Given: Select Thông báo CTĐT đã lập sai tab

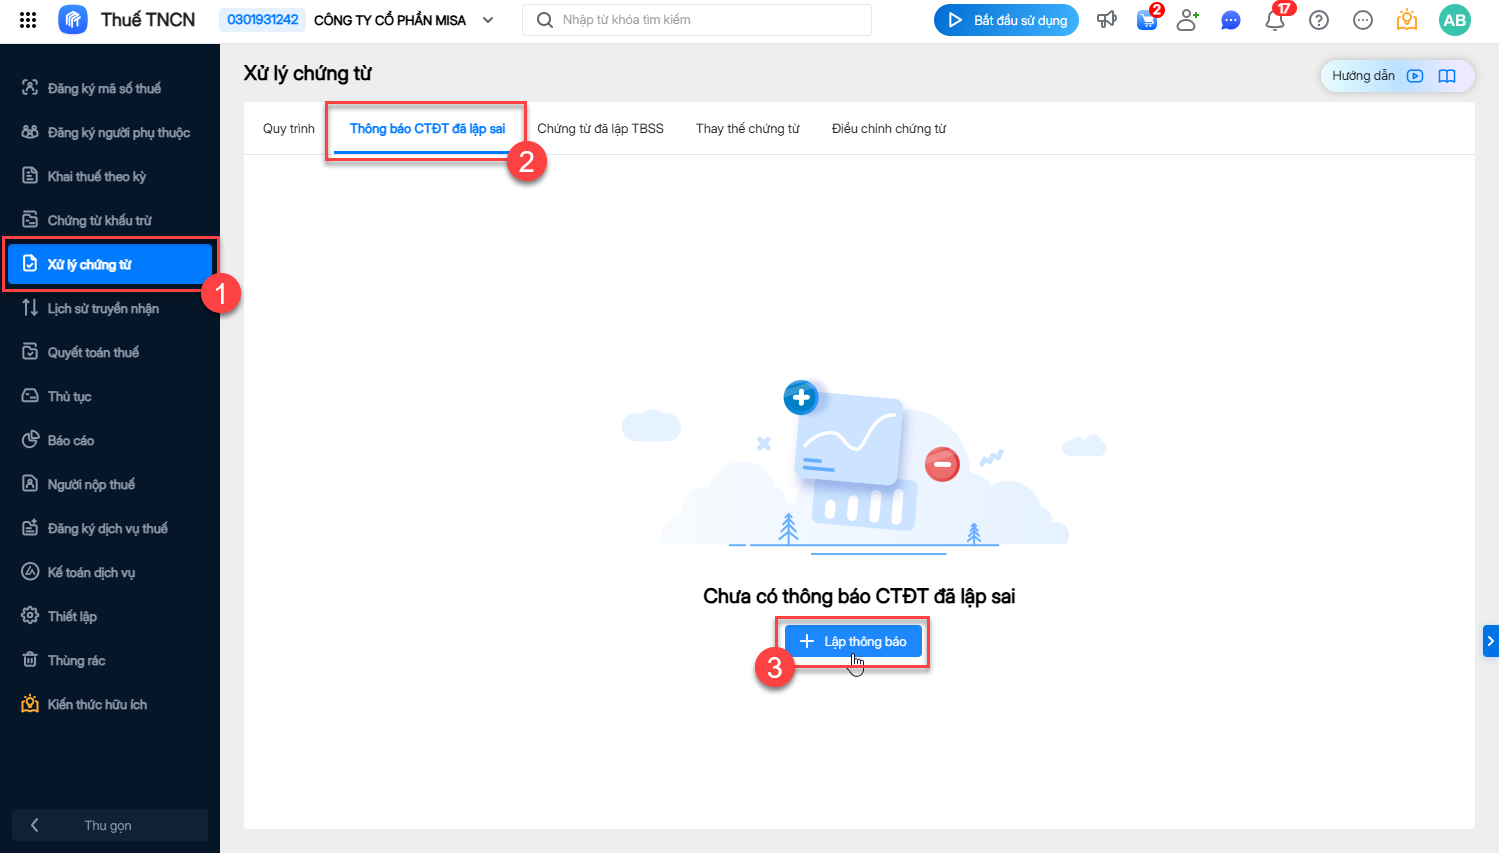Looking at the screenshot, I should (x=427, y=129).
